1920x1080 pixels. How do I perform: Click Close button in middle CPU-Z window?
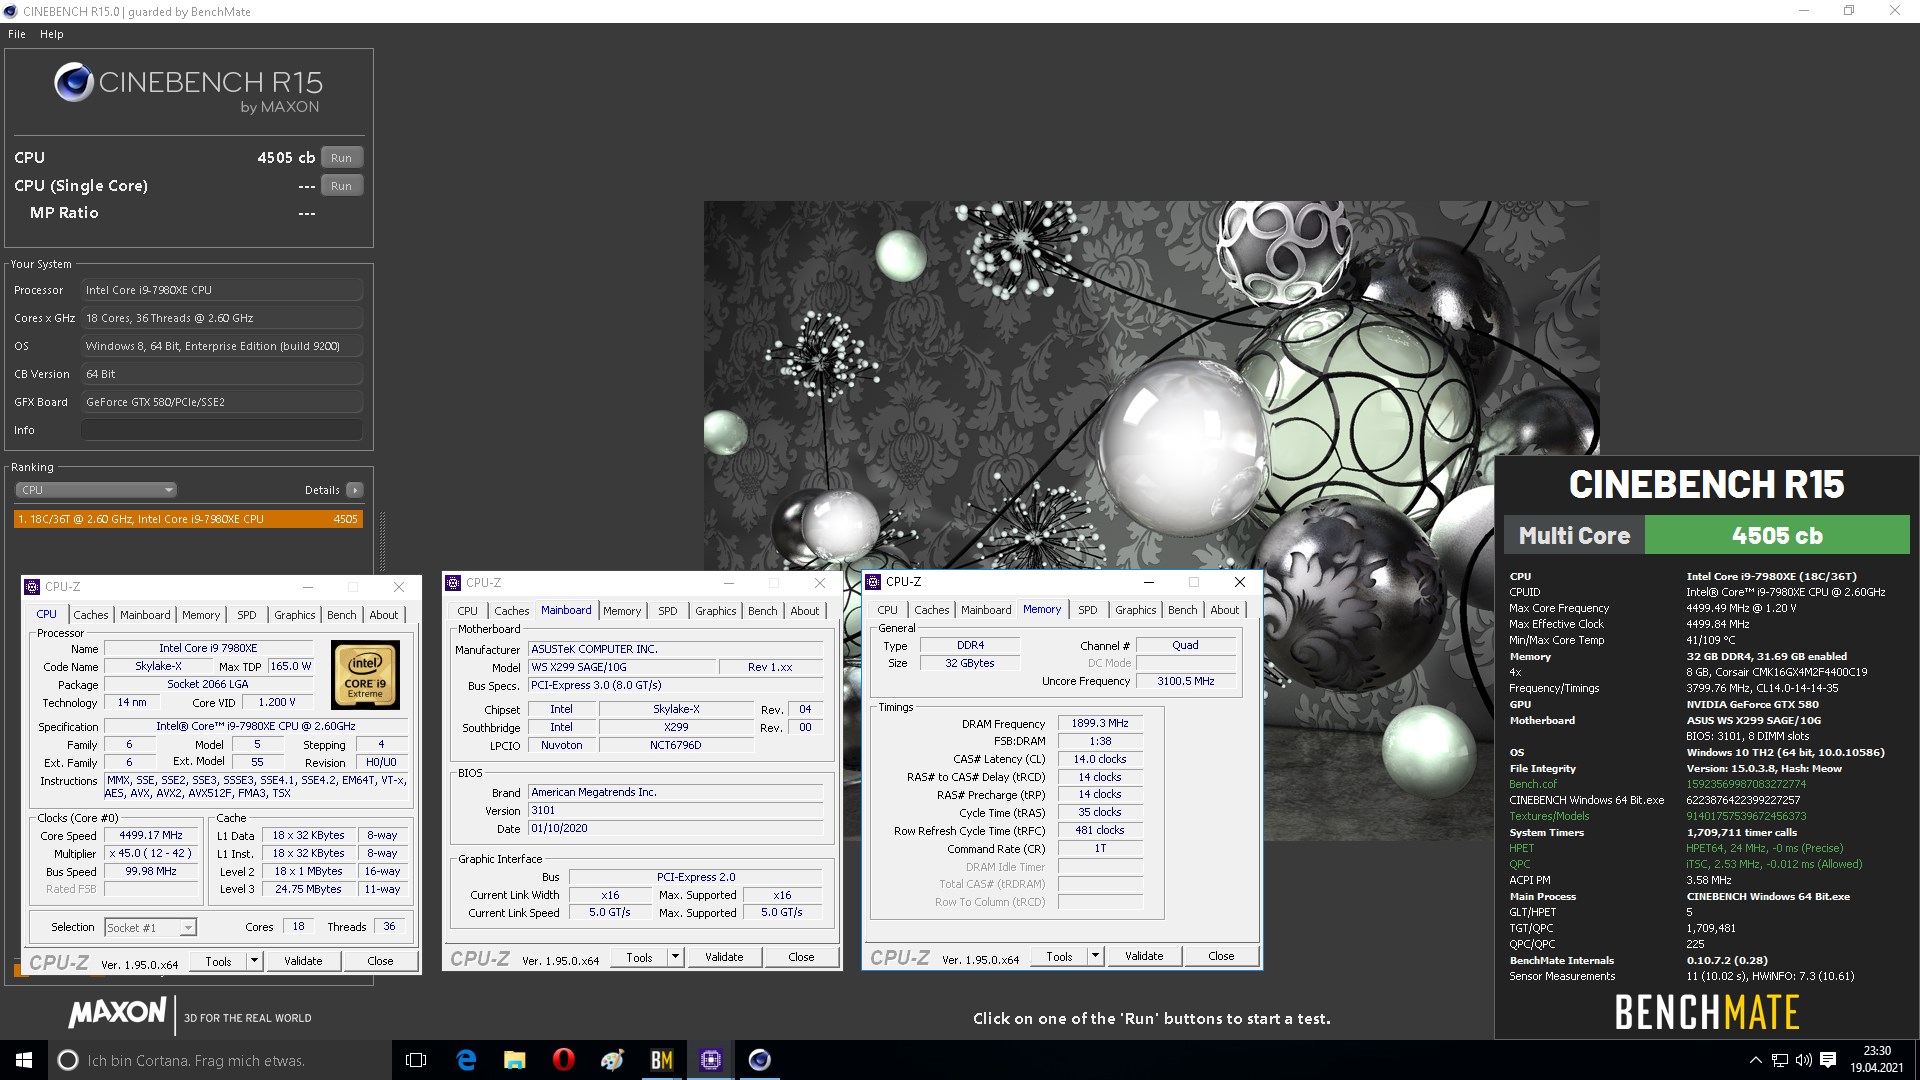point(801,957)
